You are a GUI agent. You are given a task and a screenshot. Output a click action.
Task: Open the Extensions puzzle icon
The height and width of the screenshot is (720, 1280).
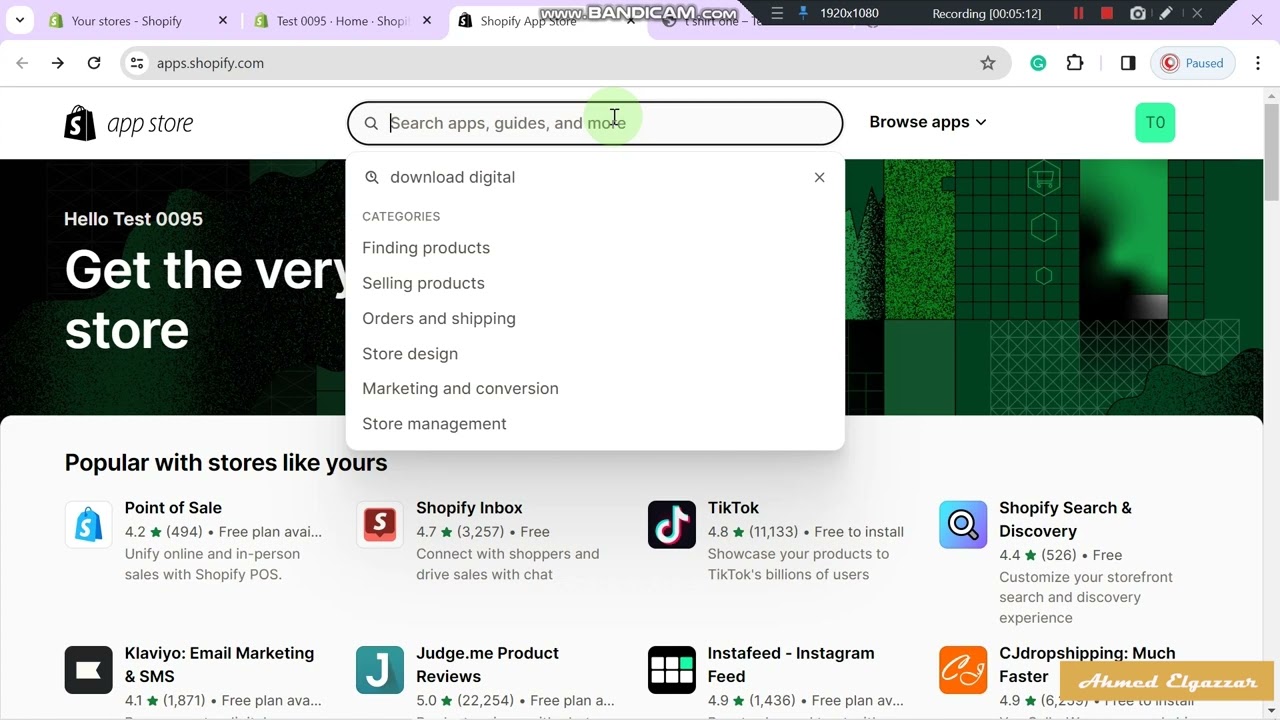[x=1075, y=63]
